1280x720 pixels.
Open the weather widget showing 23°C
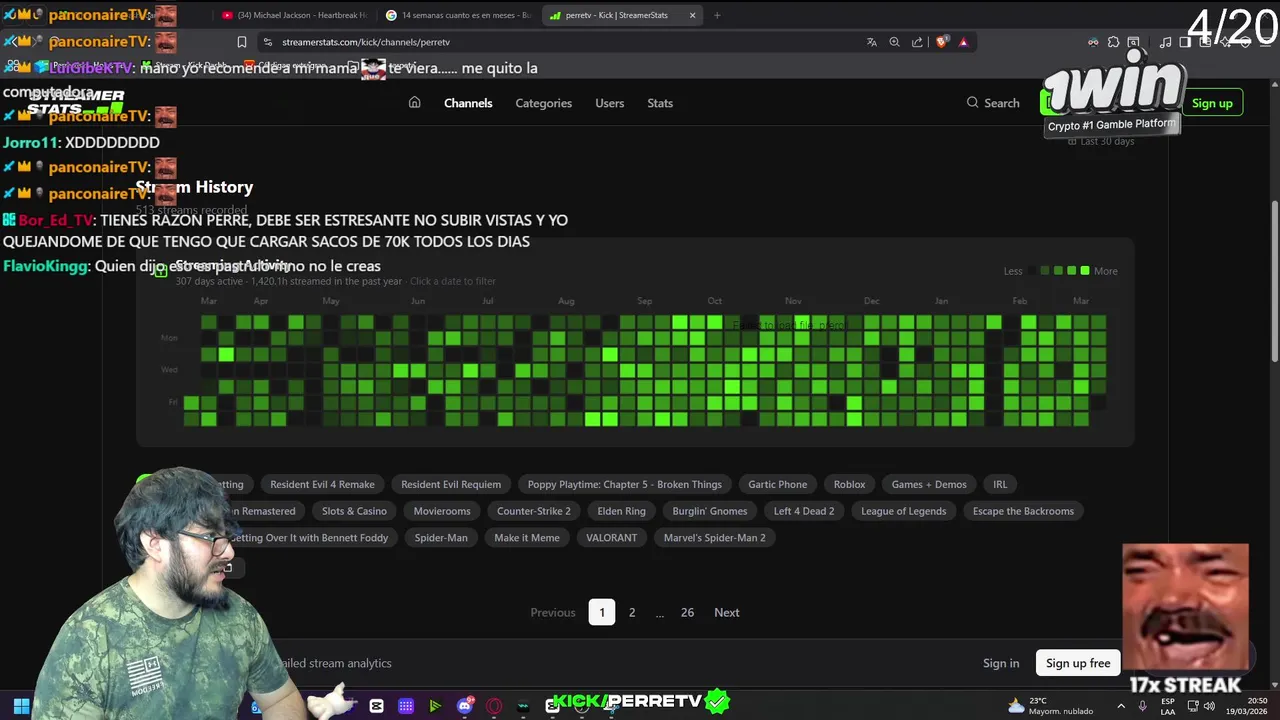[1050, 706]
